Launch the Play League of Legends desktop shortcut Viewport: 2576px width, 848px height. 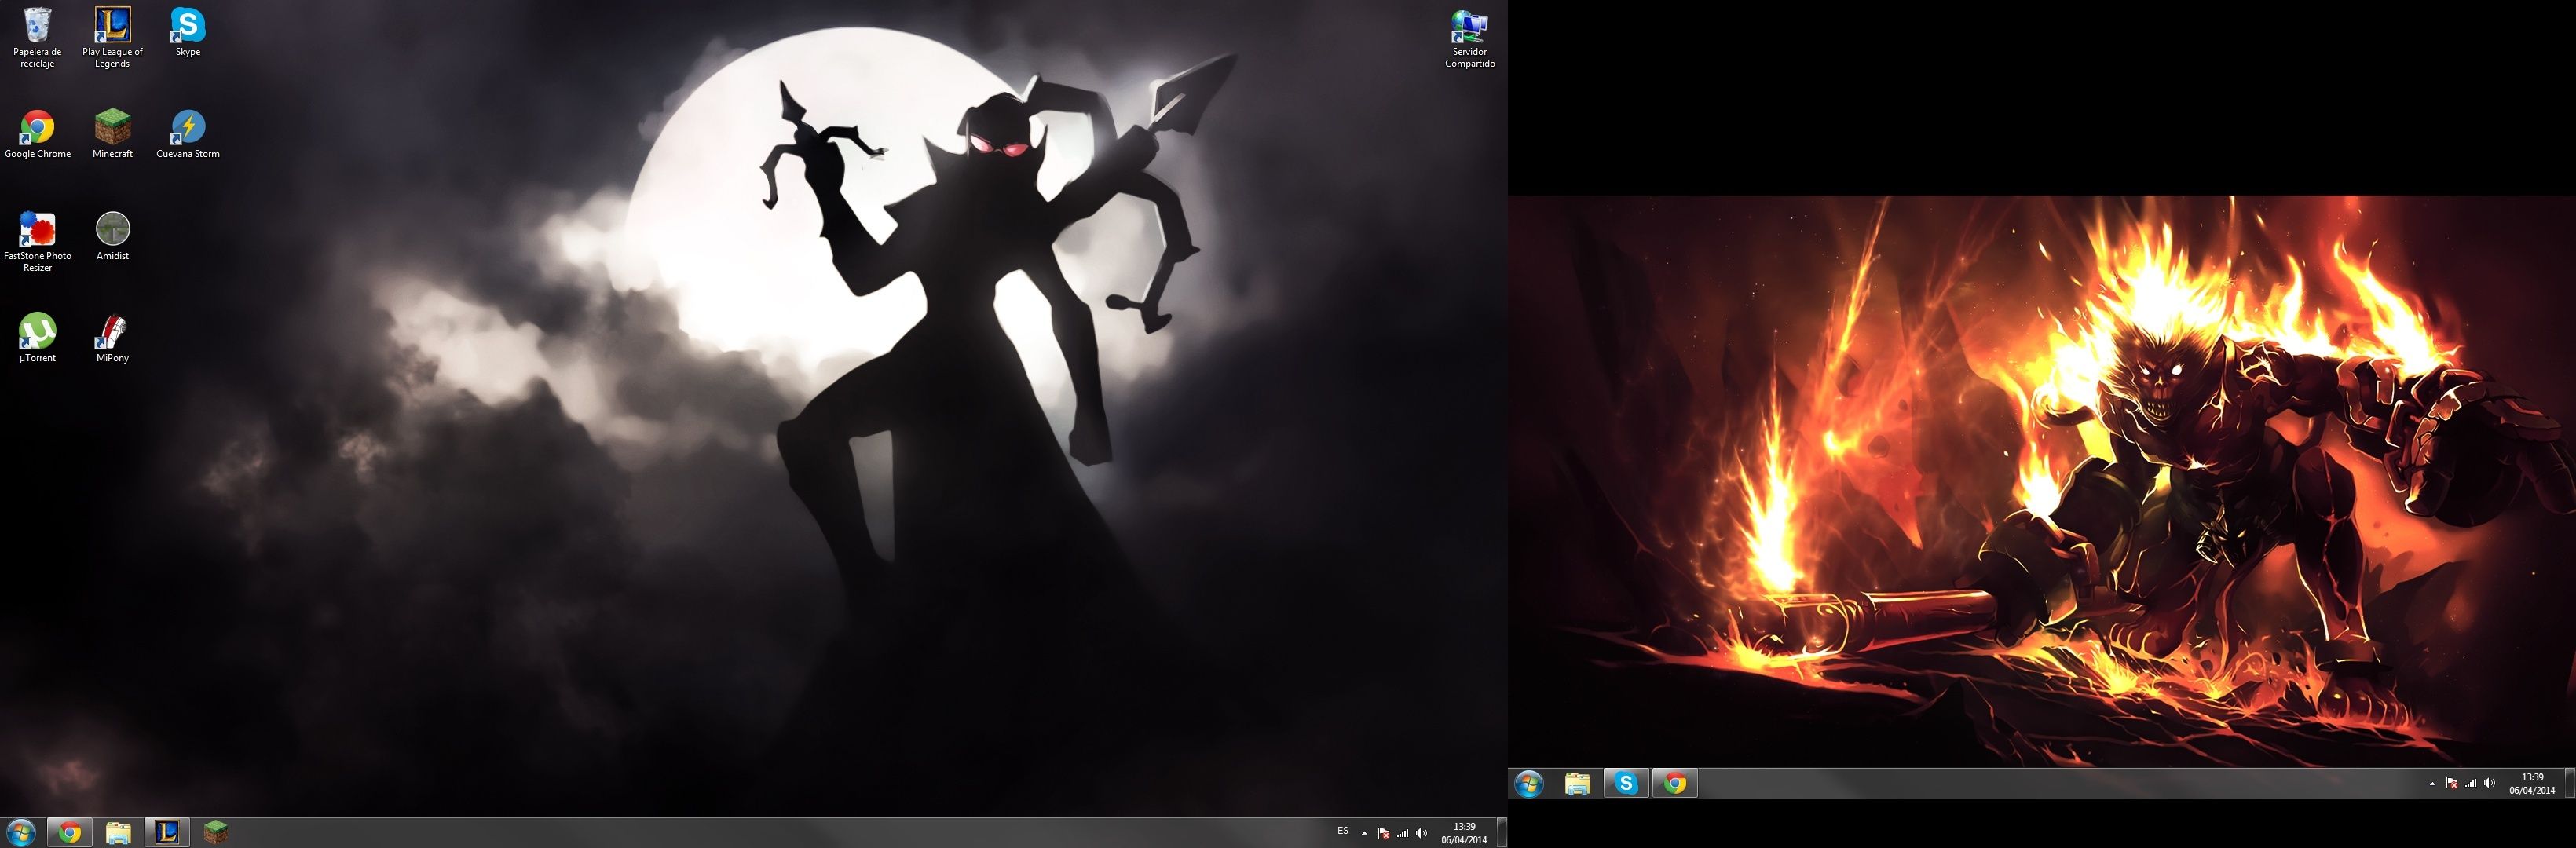112,38
